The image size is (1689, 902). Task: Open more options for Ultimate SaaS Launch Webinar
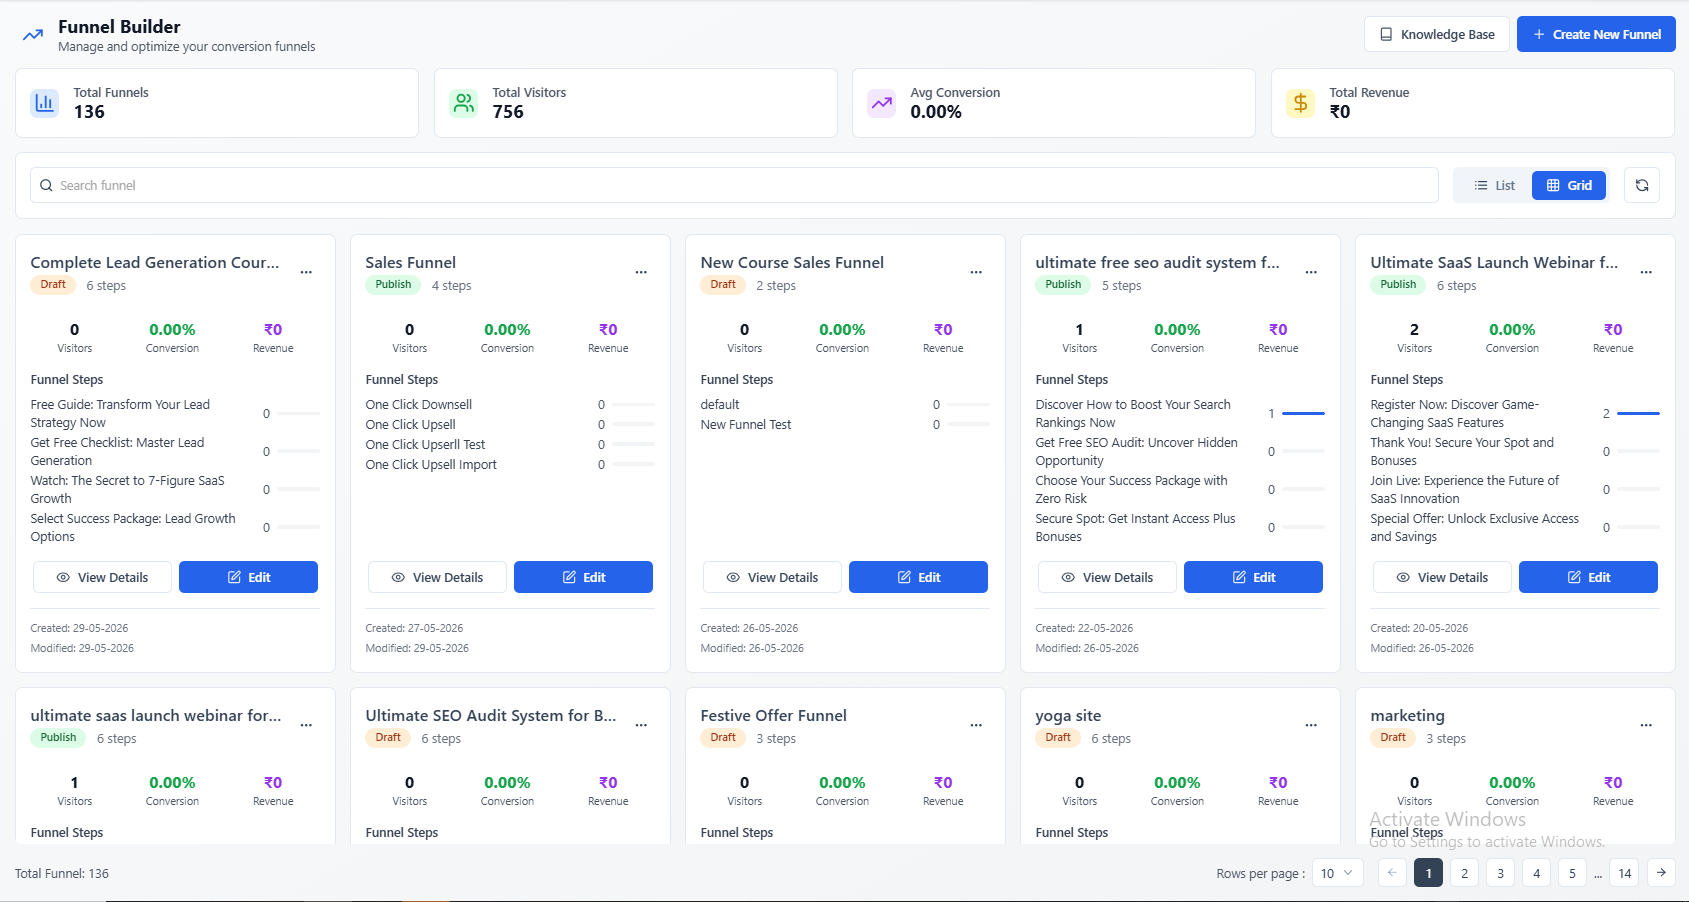point(1646,272)
